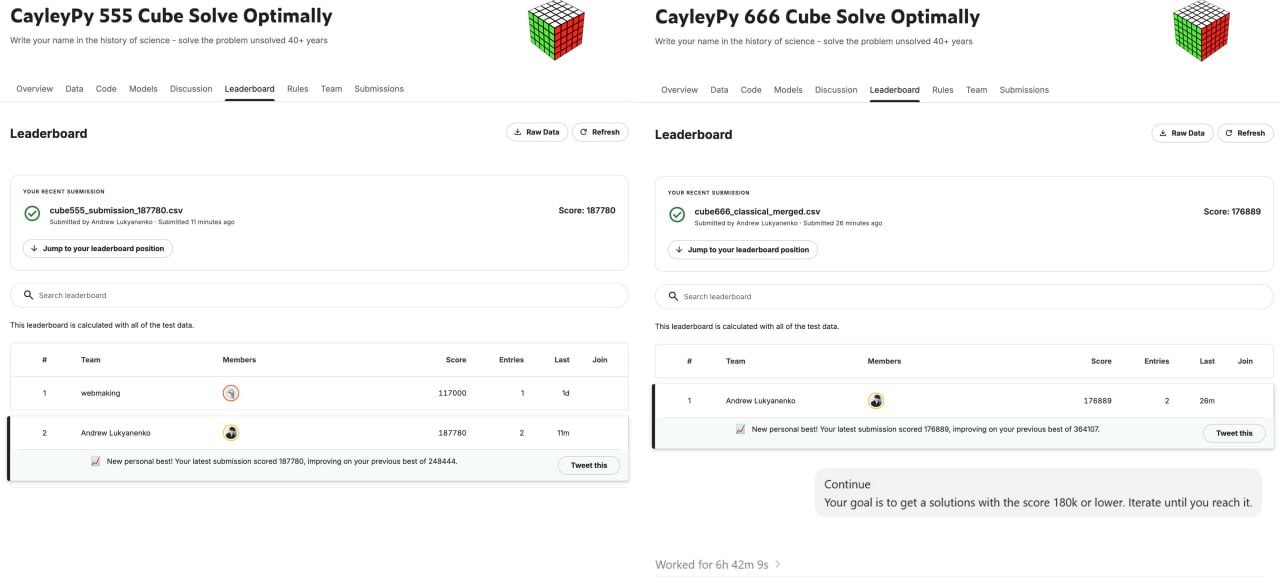1280x583 pixels.
Task: Open the webmaking team row link
Action: pyautogui.click(x=100, y=393)
